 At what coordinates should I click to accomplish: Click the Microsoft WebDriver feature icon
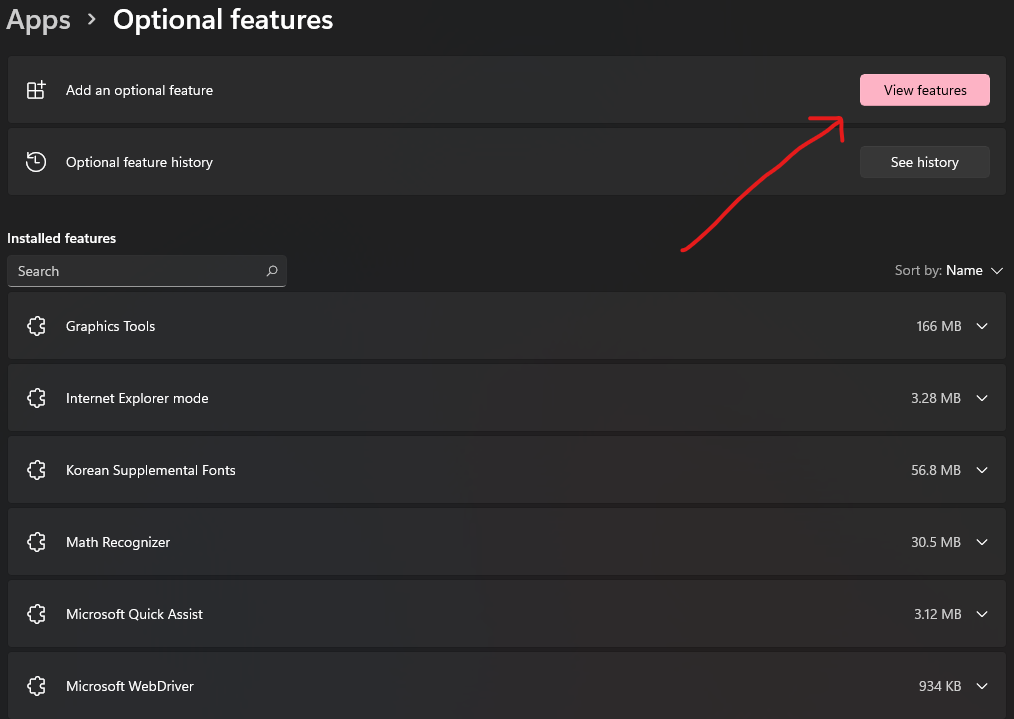coord(36,686)
